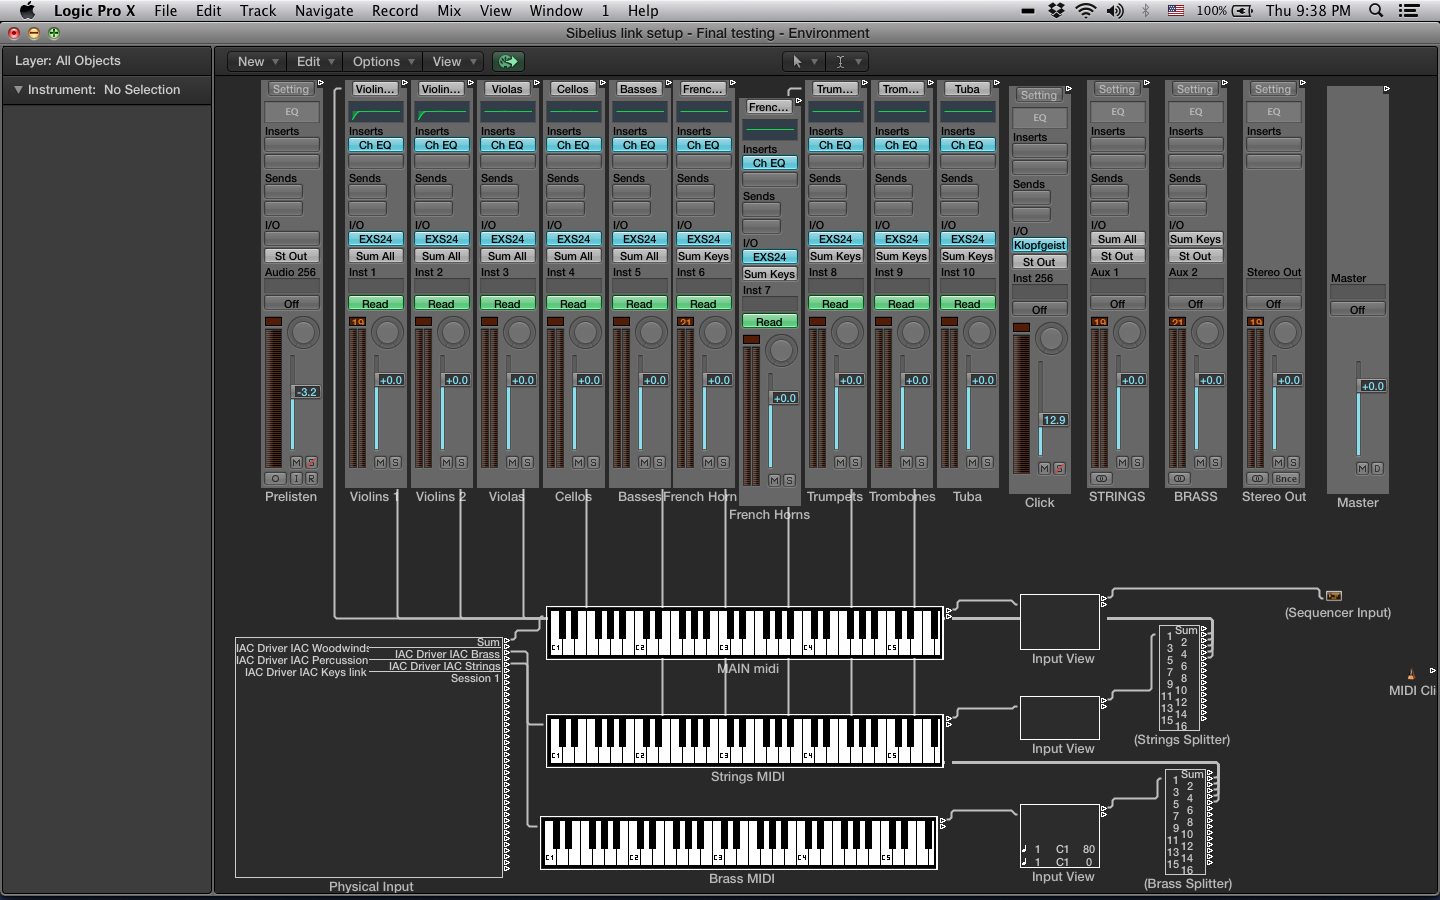Open the Mix menu

[x=449, y=11]
